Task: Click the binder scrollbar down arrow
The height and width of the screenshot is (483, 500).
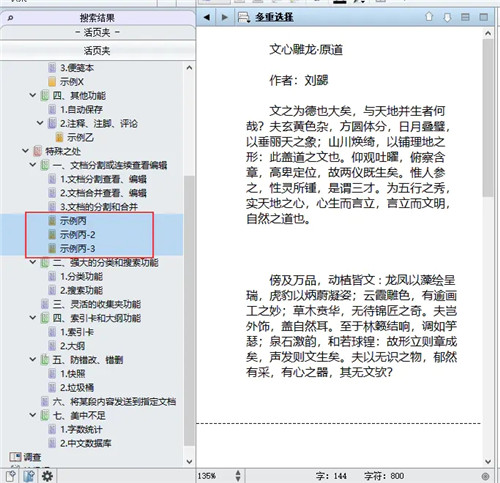Action: [x=189, y=462]
